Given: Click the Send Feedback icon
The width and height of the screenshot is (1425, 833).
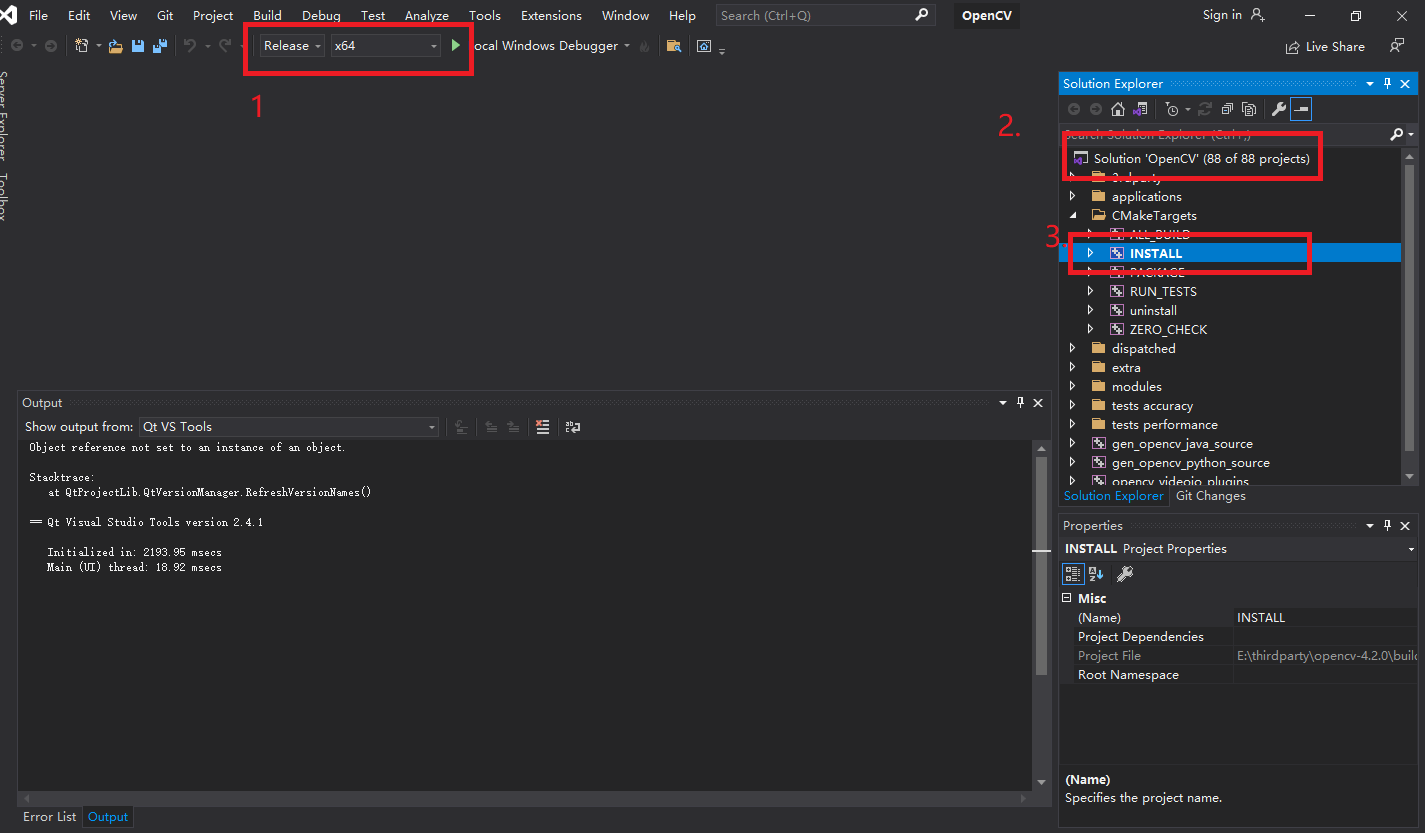Looking at the screenshot, I should click(1397, 46).
